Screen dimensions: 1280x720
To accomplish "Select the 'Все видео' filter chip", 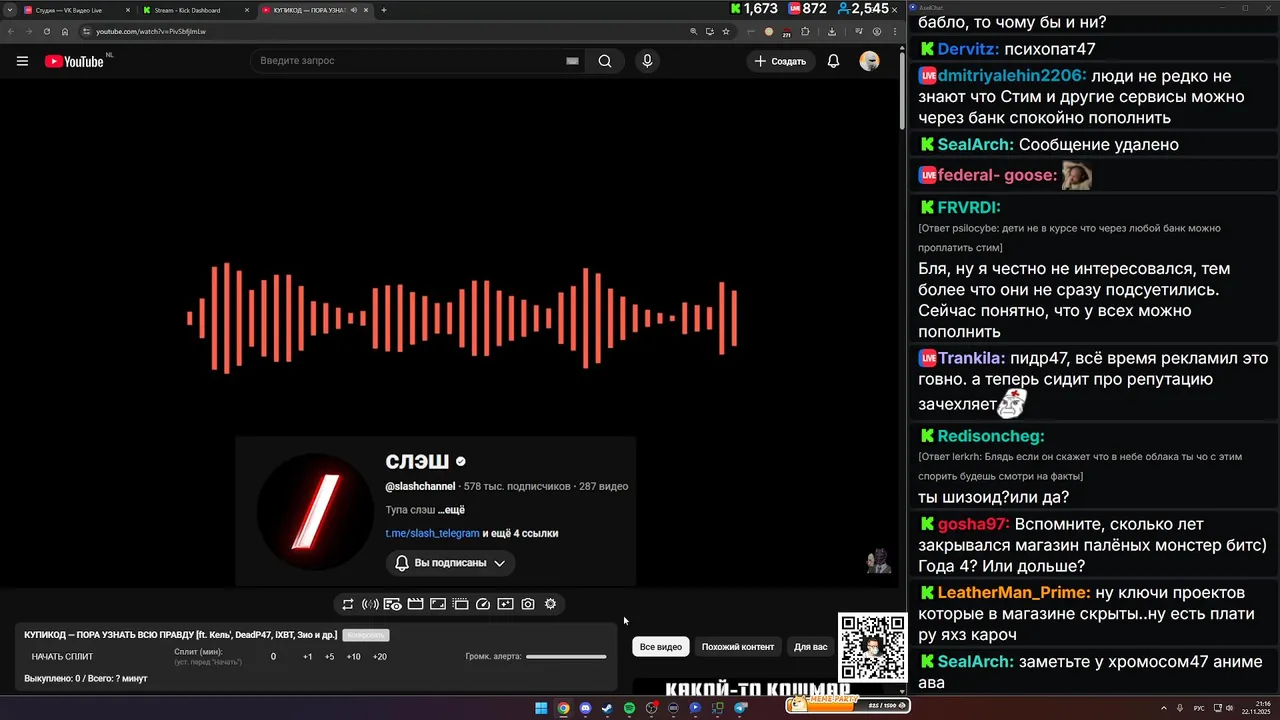I will pyautogui.click(x=661, y=647).
